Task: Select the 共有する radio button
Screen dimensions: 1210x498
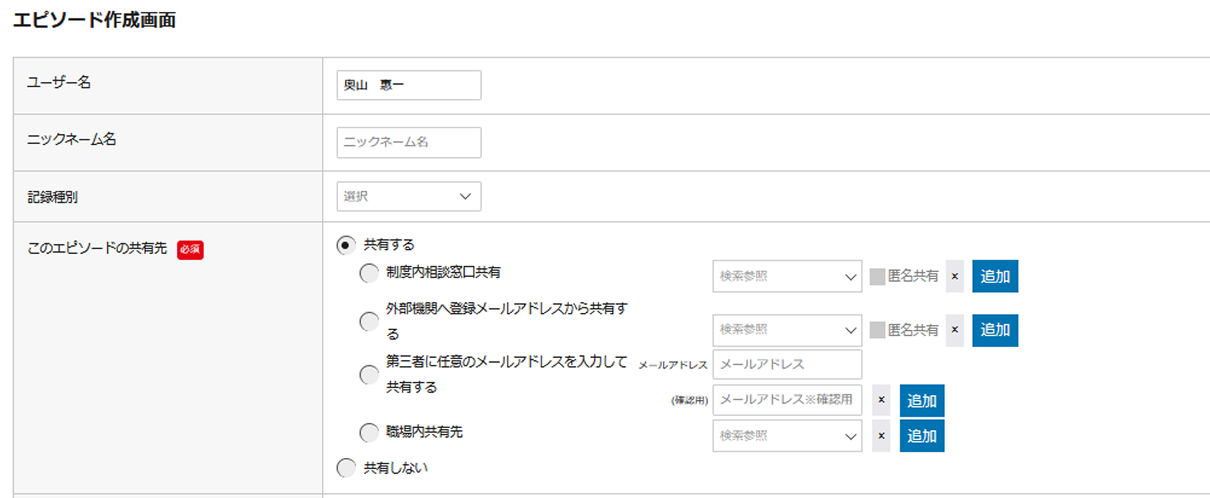Action: 346,244
